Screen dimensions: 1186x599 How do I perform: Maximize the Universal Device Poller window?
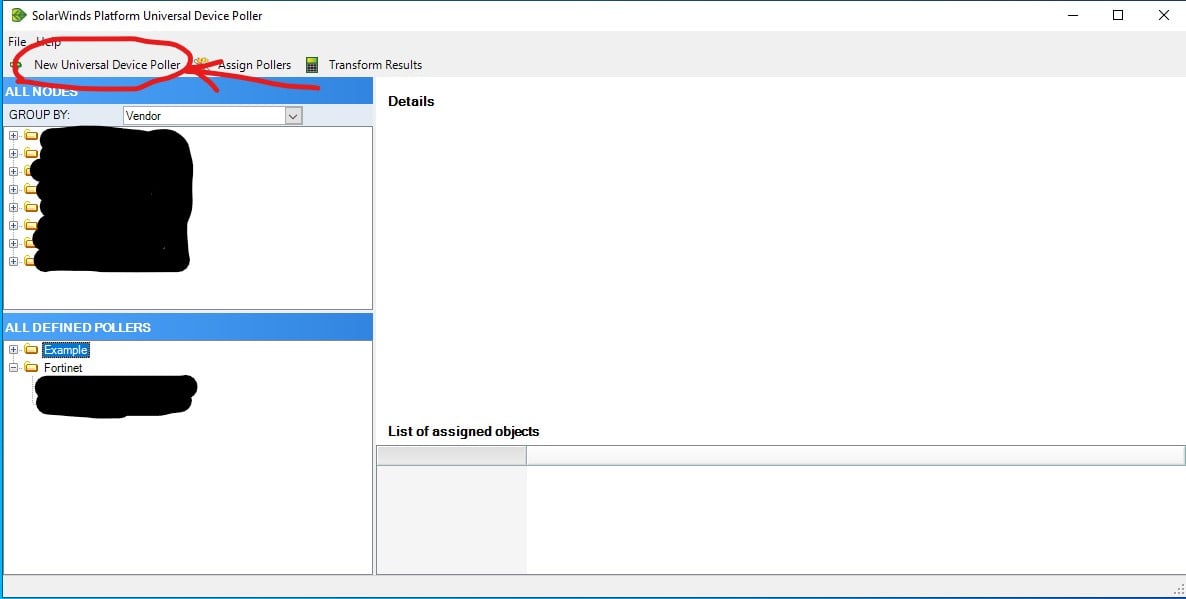1118,15
